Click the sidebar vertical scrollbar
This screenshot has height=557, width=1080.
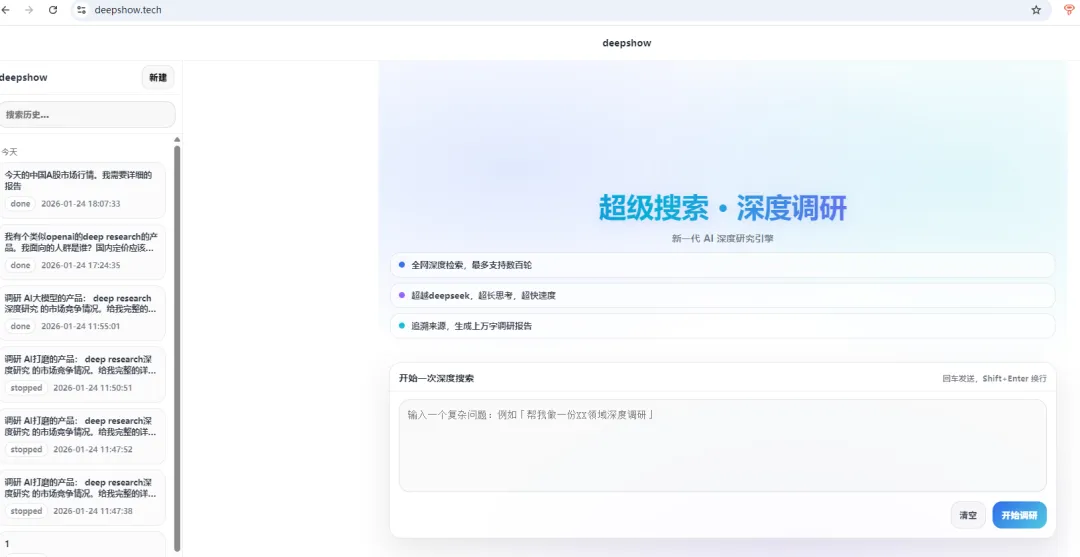[177, 348]
